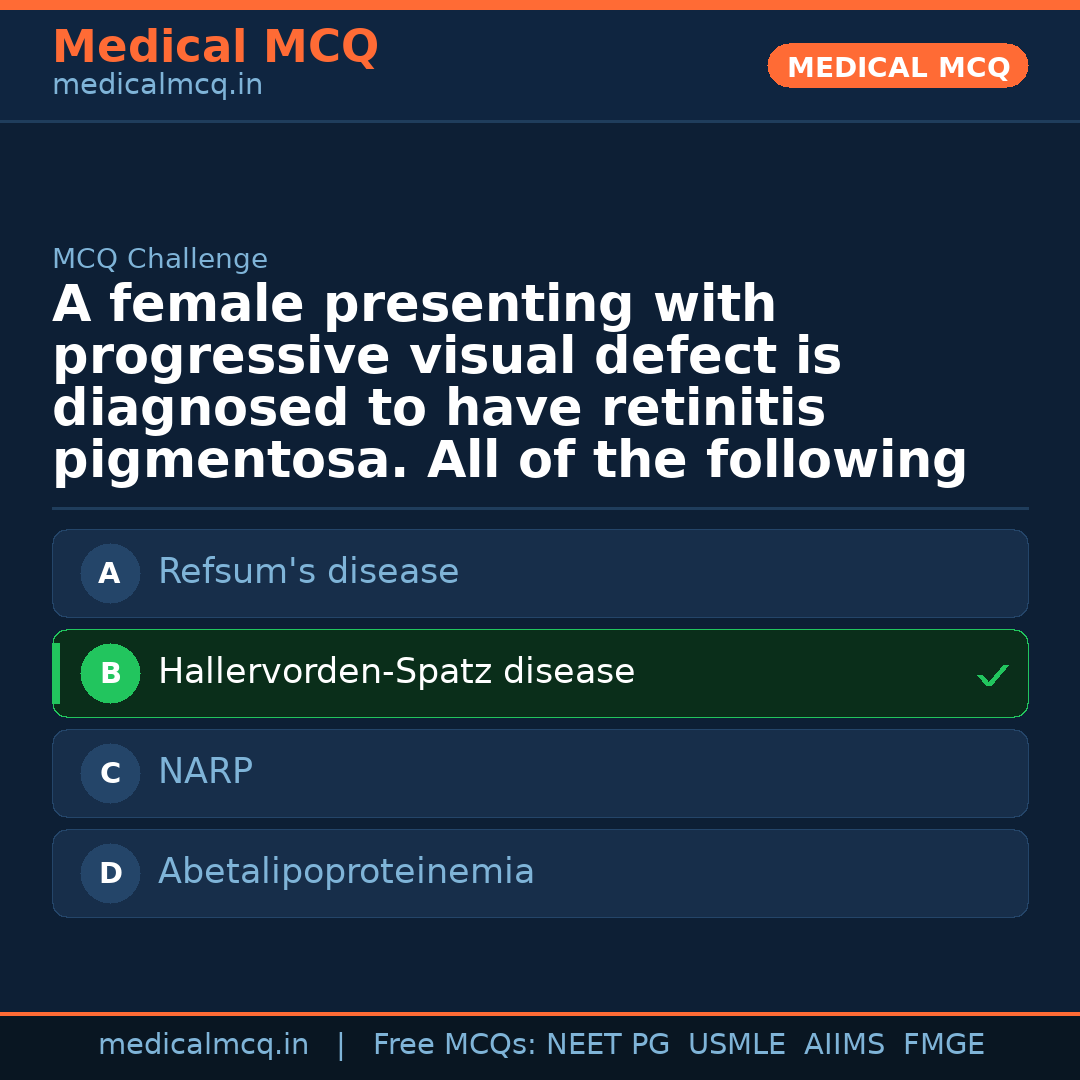This screenshot has height=1080, width=1080.
Task: Click the retinitis pigmentosa question text
Action: (x=510, y=383)
